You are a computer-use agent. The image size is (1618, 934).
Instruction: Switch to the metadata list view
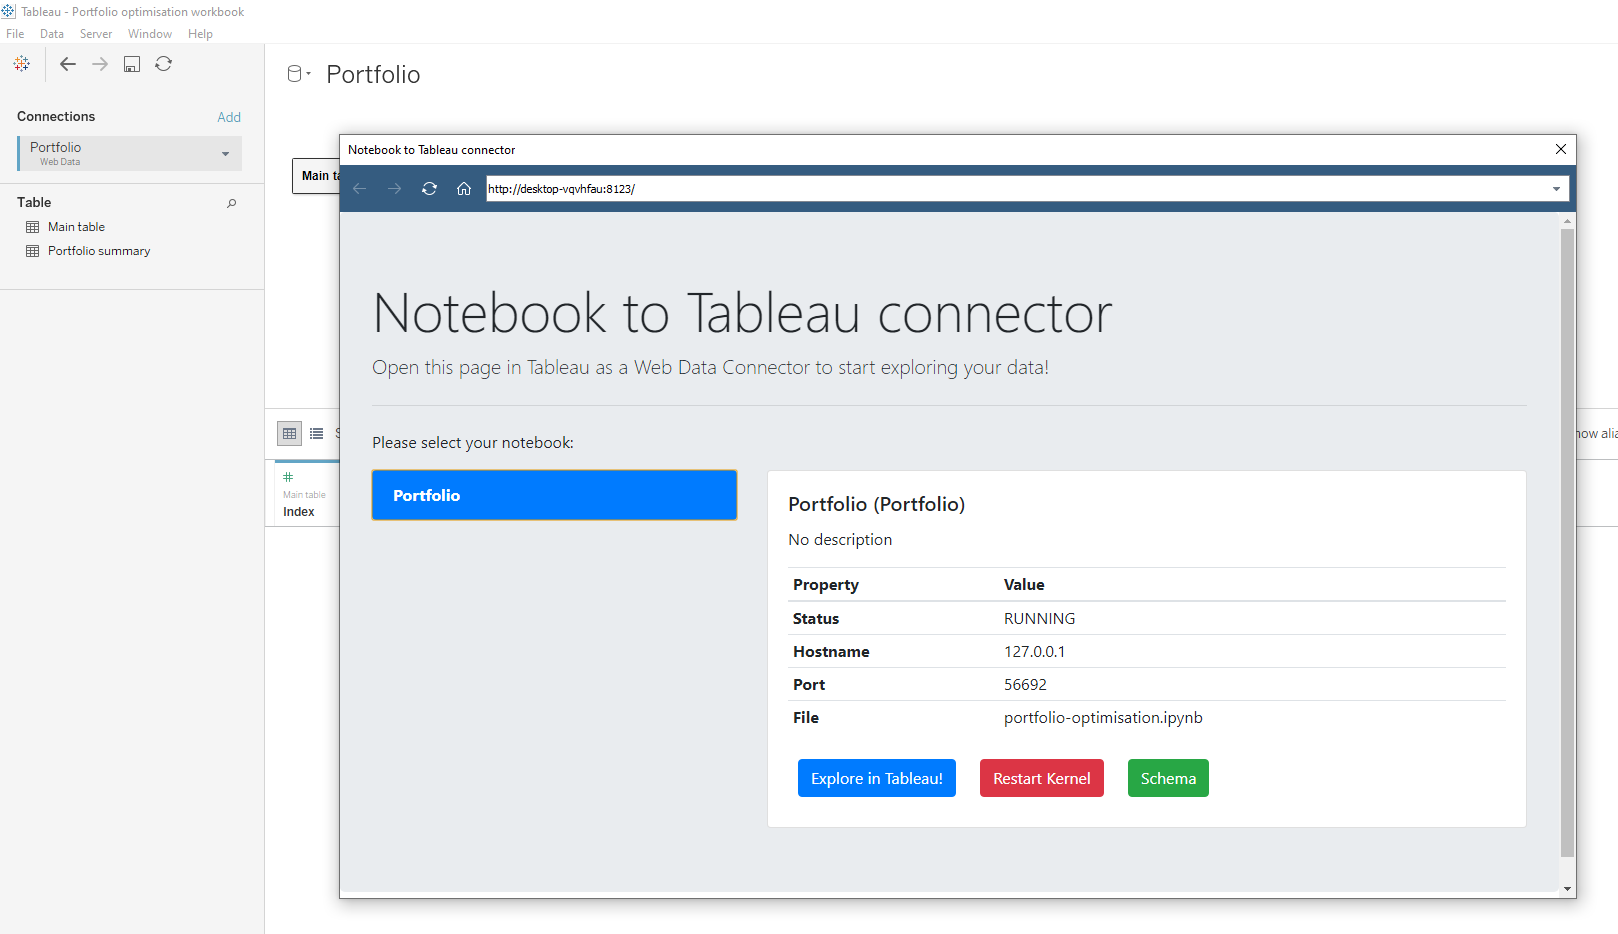coord(317,433)
